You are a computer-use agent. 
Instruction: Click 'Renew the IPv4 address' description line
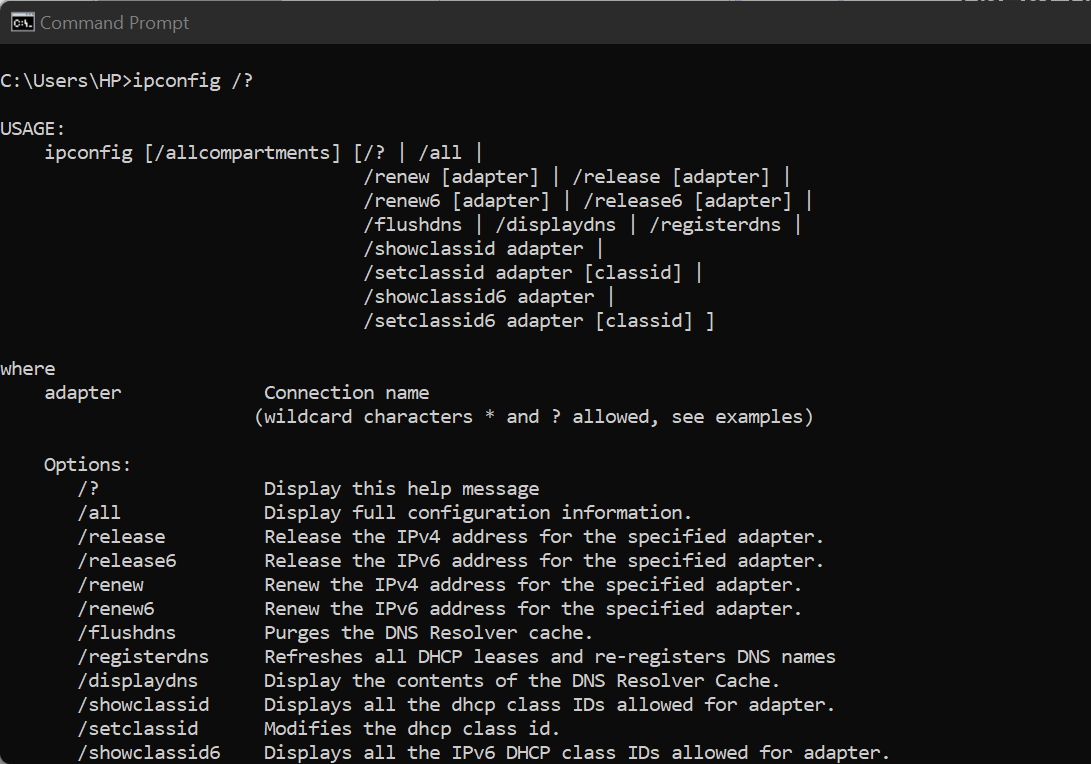coord(533,585)
